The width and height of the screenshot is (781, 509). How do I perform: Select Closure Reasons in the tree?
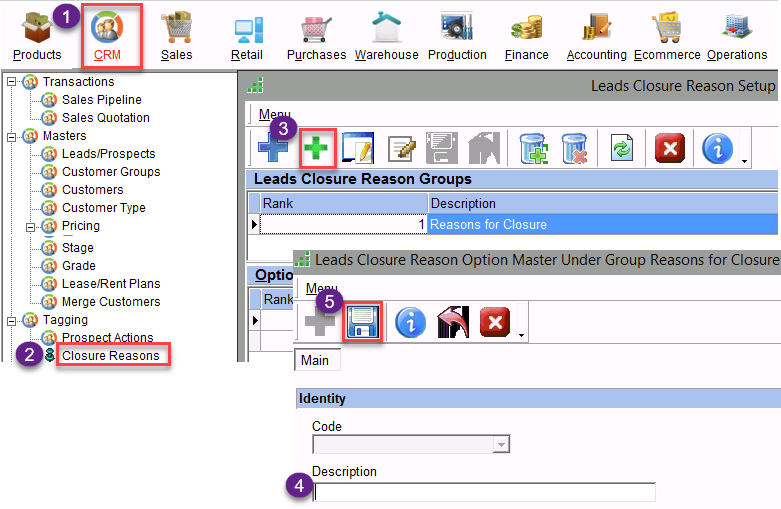point(110,355)
